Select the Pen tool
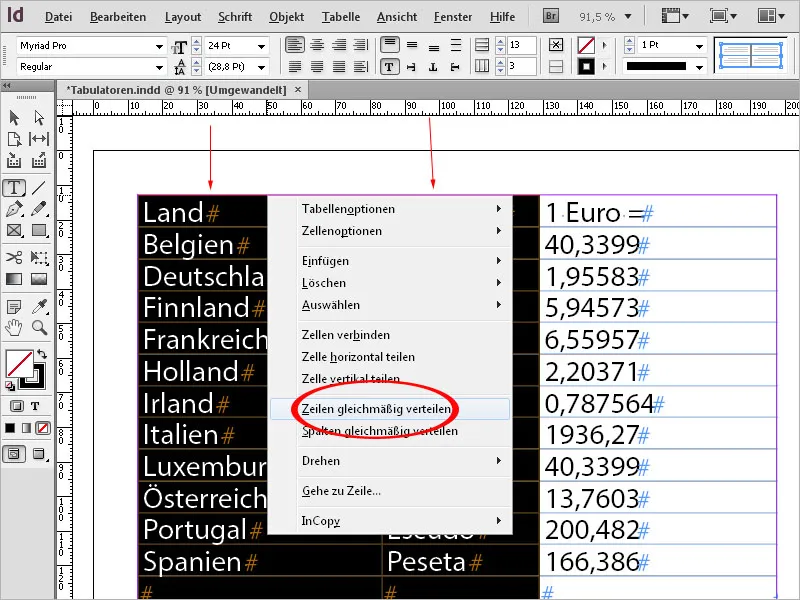The image size is (800, 600). [14, 209]
